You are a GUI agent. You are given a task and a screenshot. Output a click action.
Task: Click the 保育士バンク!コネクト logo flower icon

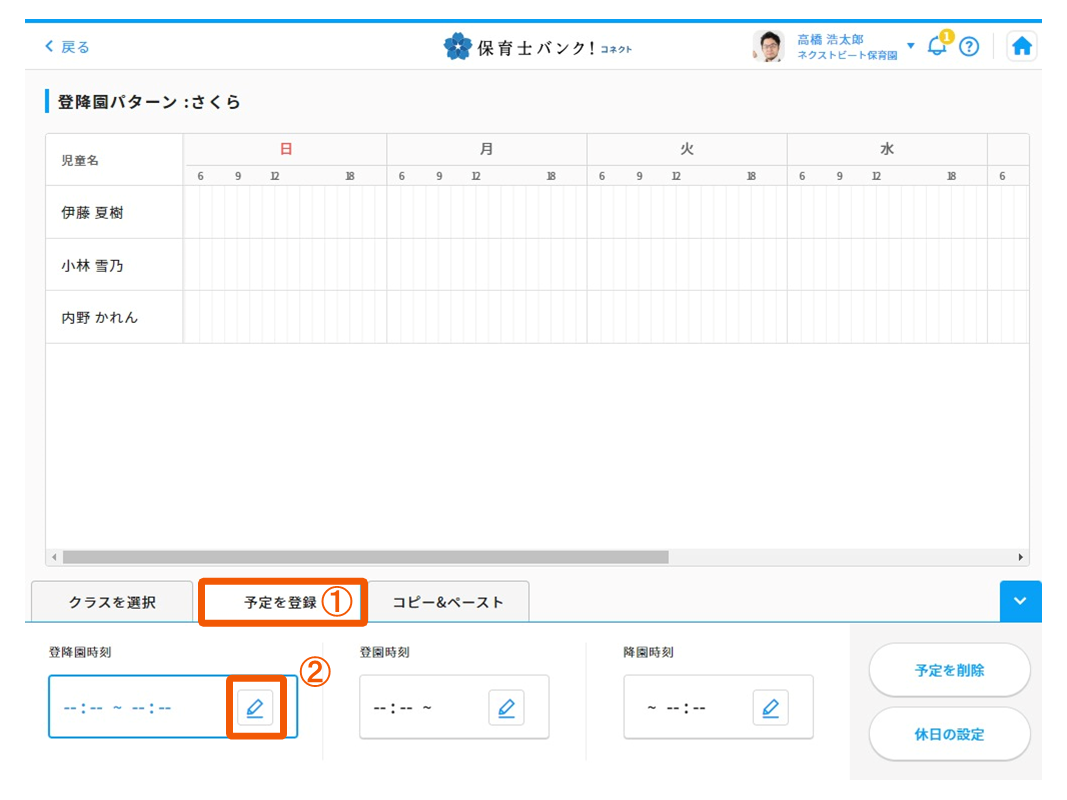coord(457,45)
